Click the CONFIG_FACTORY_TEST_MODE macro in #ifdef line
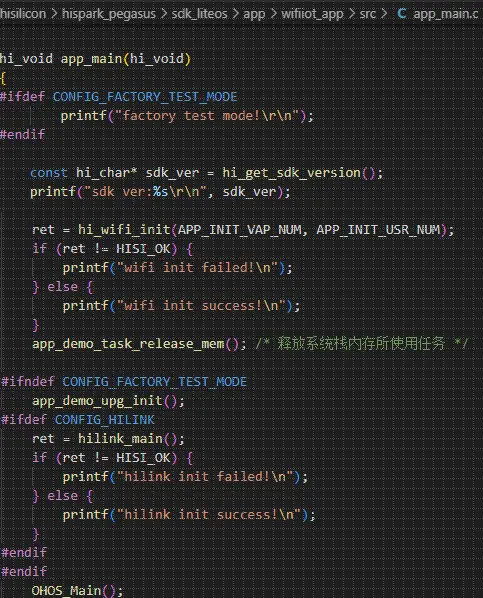 click(x=145, y=96)
